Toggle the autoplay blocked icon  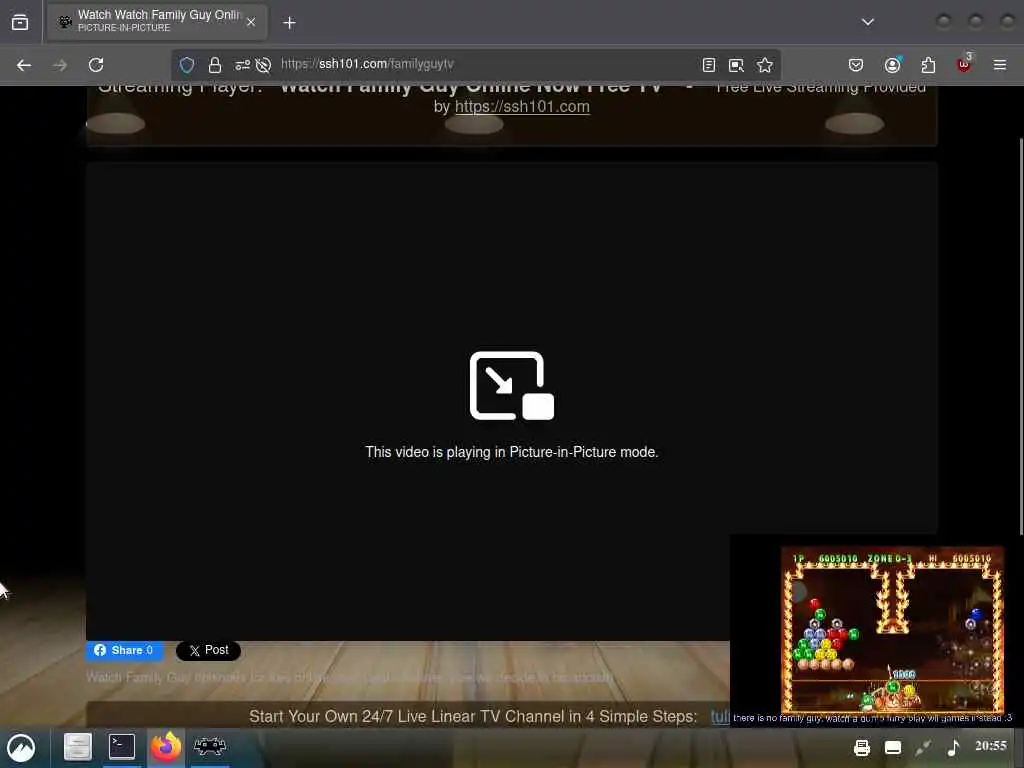coord(263,65)
